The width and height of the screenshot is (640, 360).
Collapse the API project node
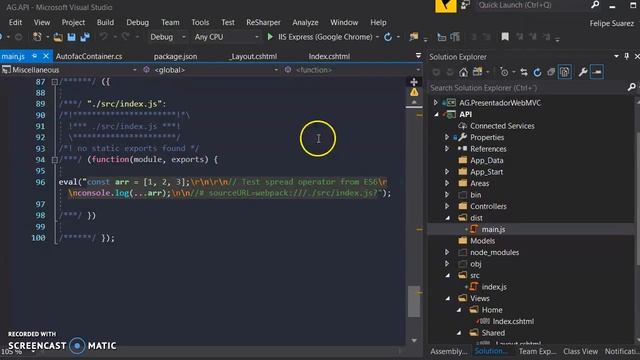(x=436, y=115)
